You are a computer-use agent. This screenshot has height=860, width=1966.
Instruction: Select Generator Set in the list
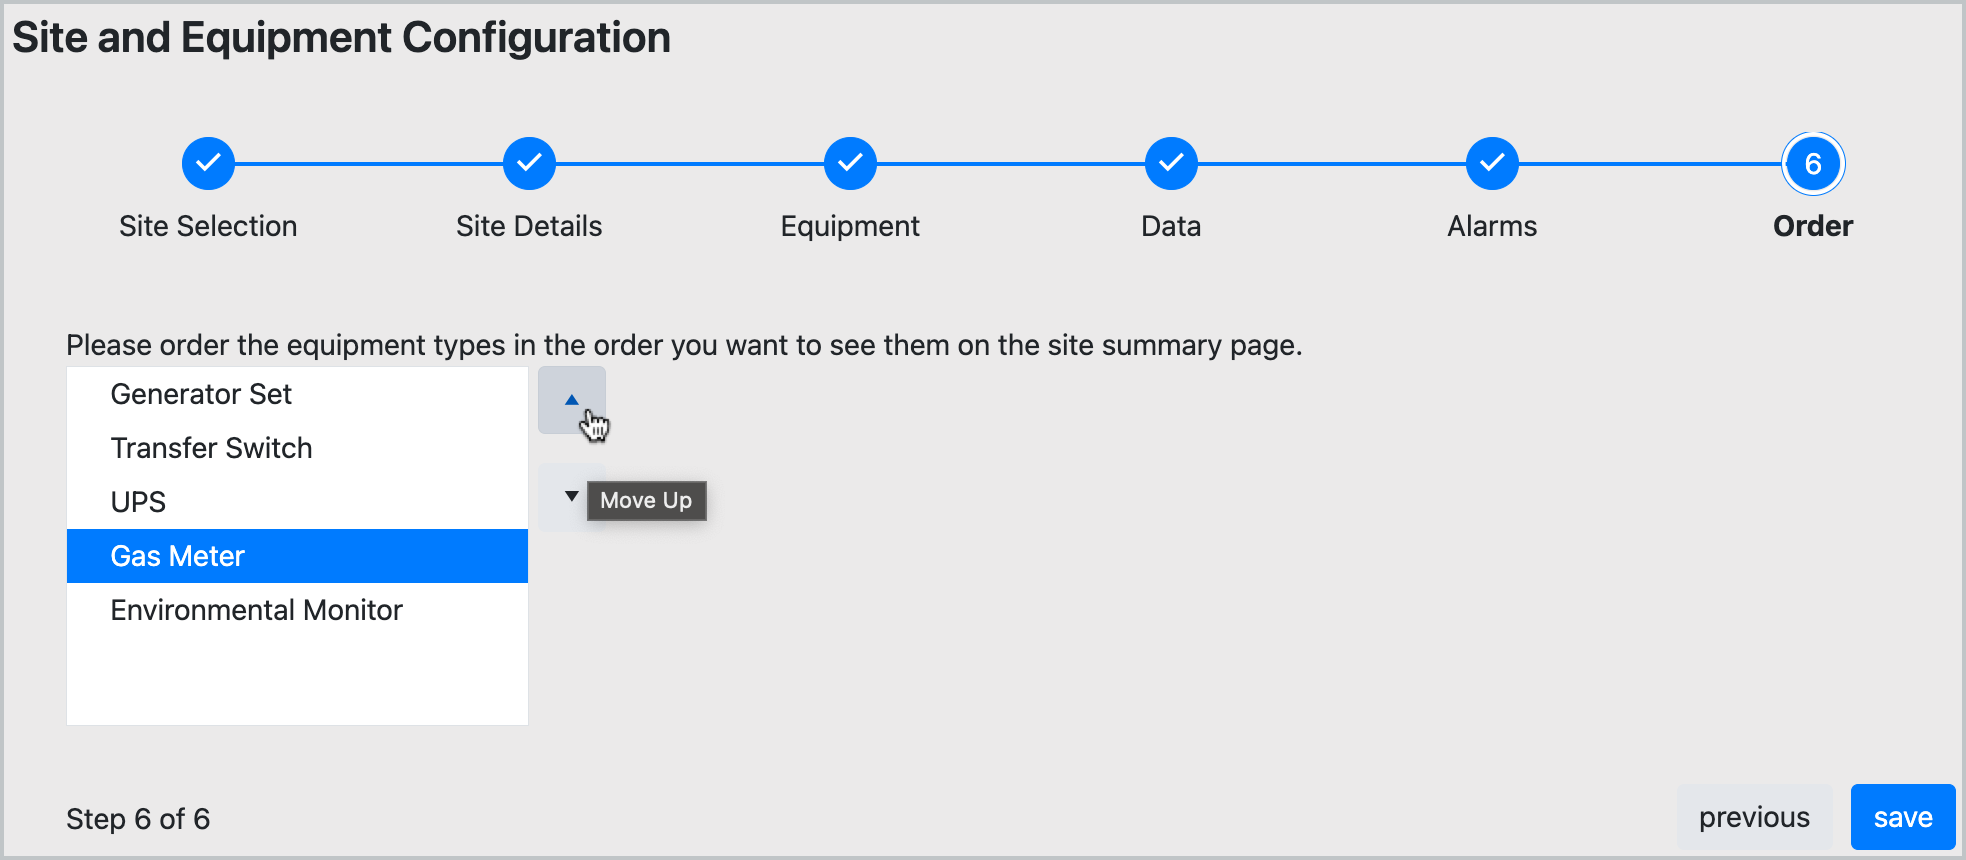(x=201, y=394)
